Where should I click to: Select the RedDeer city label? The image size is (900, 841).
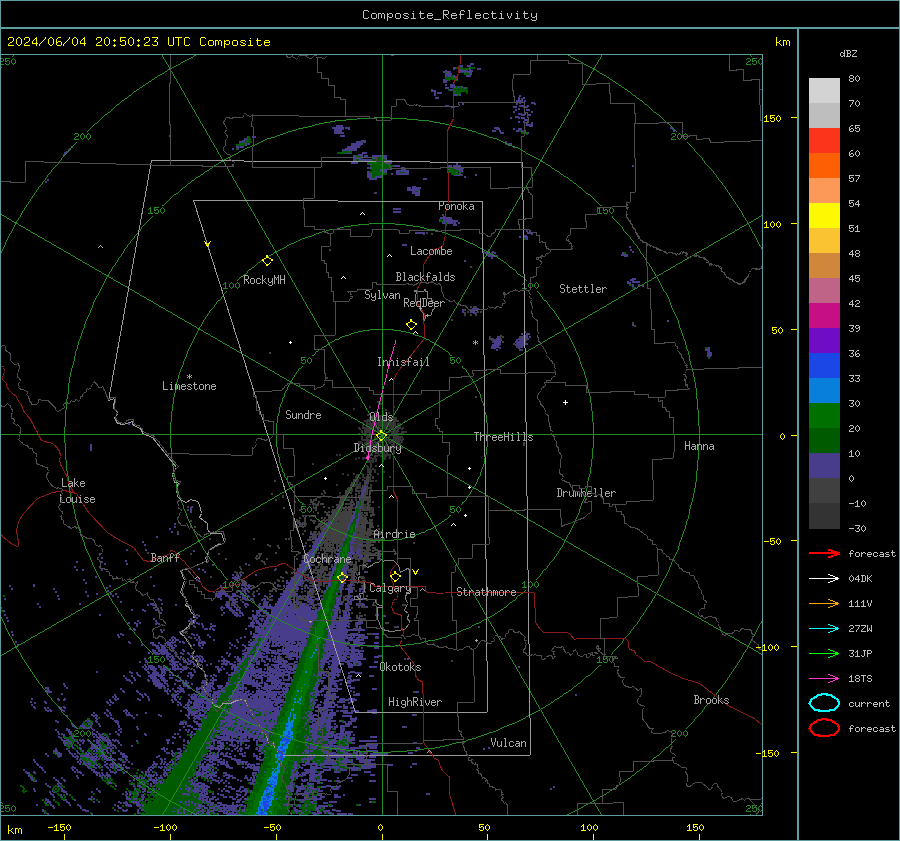pyautogui.click(x=424, y=303)
